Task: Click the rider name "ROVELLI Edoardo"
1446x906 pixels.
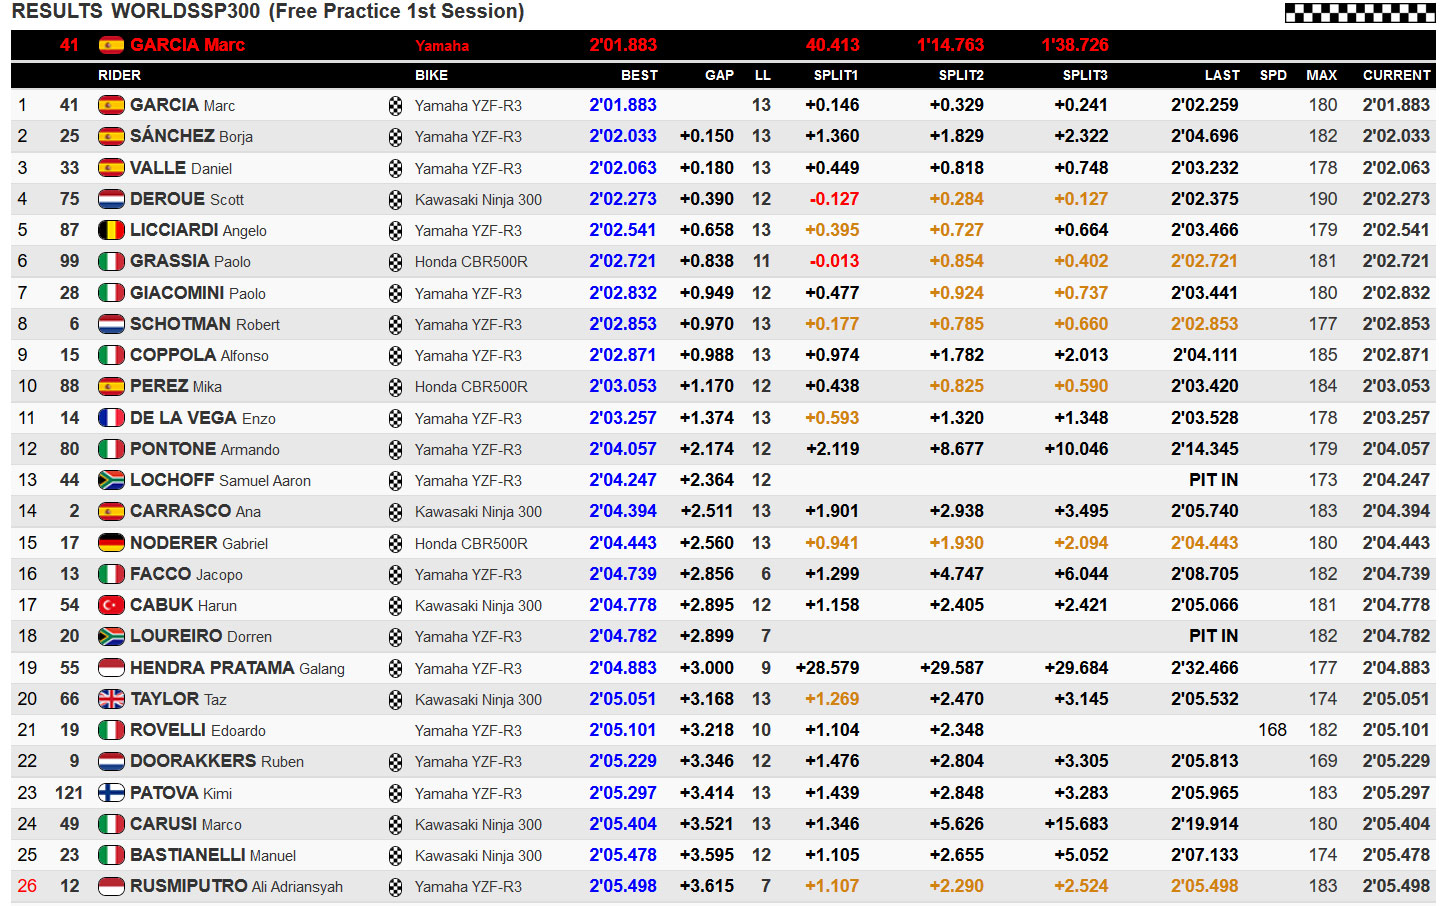Action: point(198,730)
